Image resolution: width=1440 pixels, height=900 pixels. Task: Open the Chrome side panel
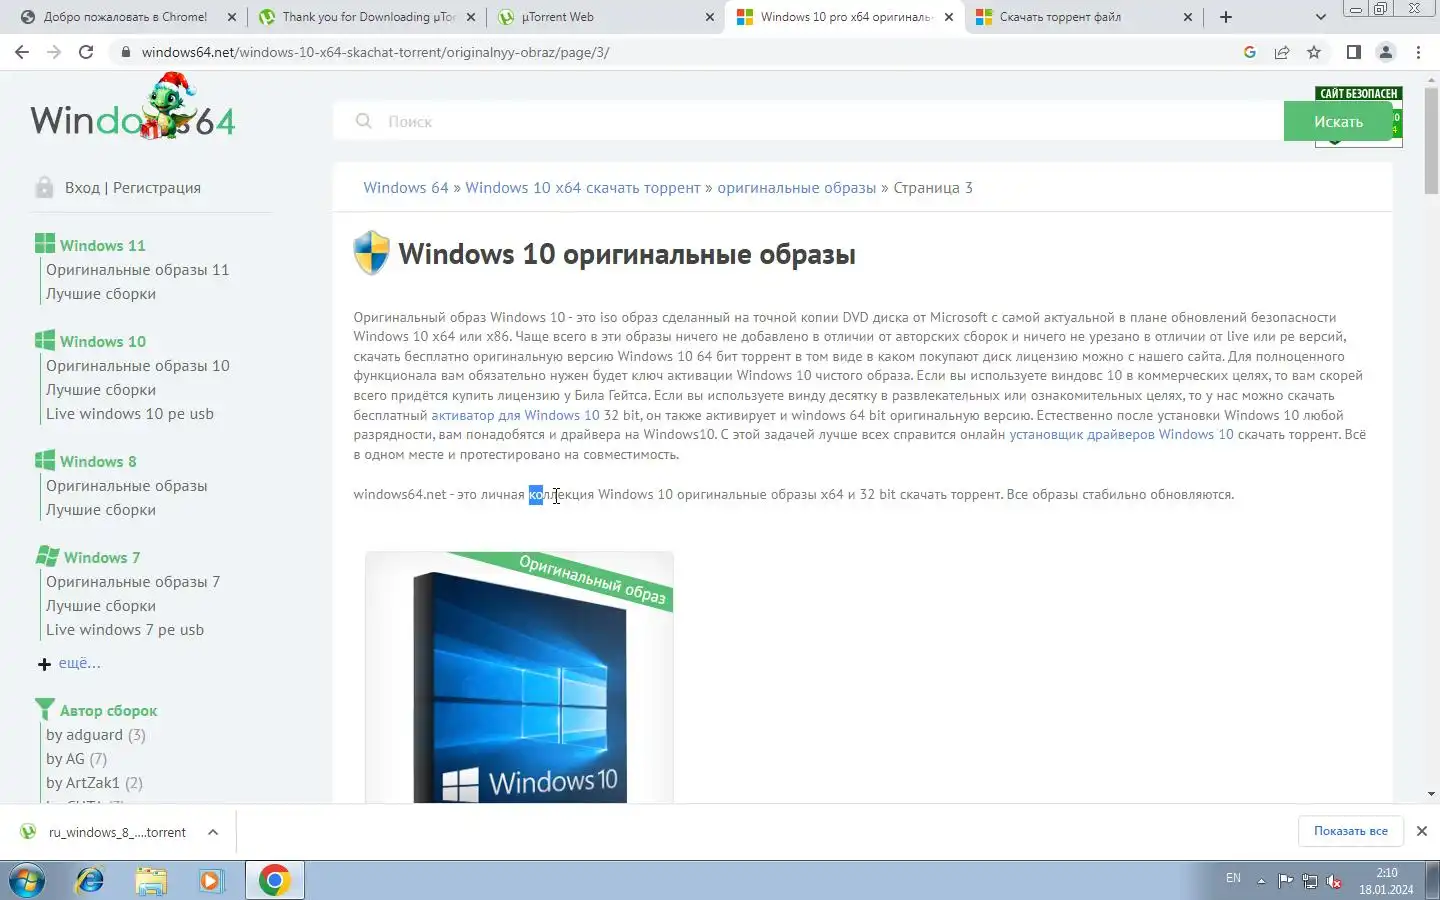tap(1354, 52)
